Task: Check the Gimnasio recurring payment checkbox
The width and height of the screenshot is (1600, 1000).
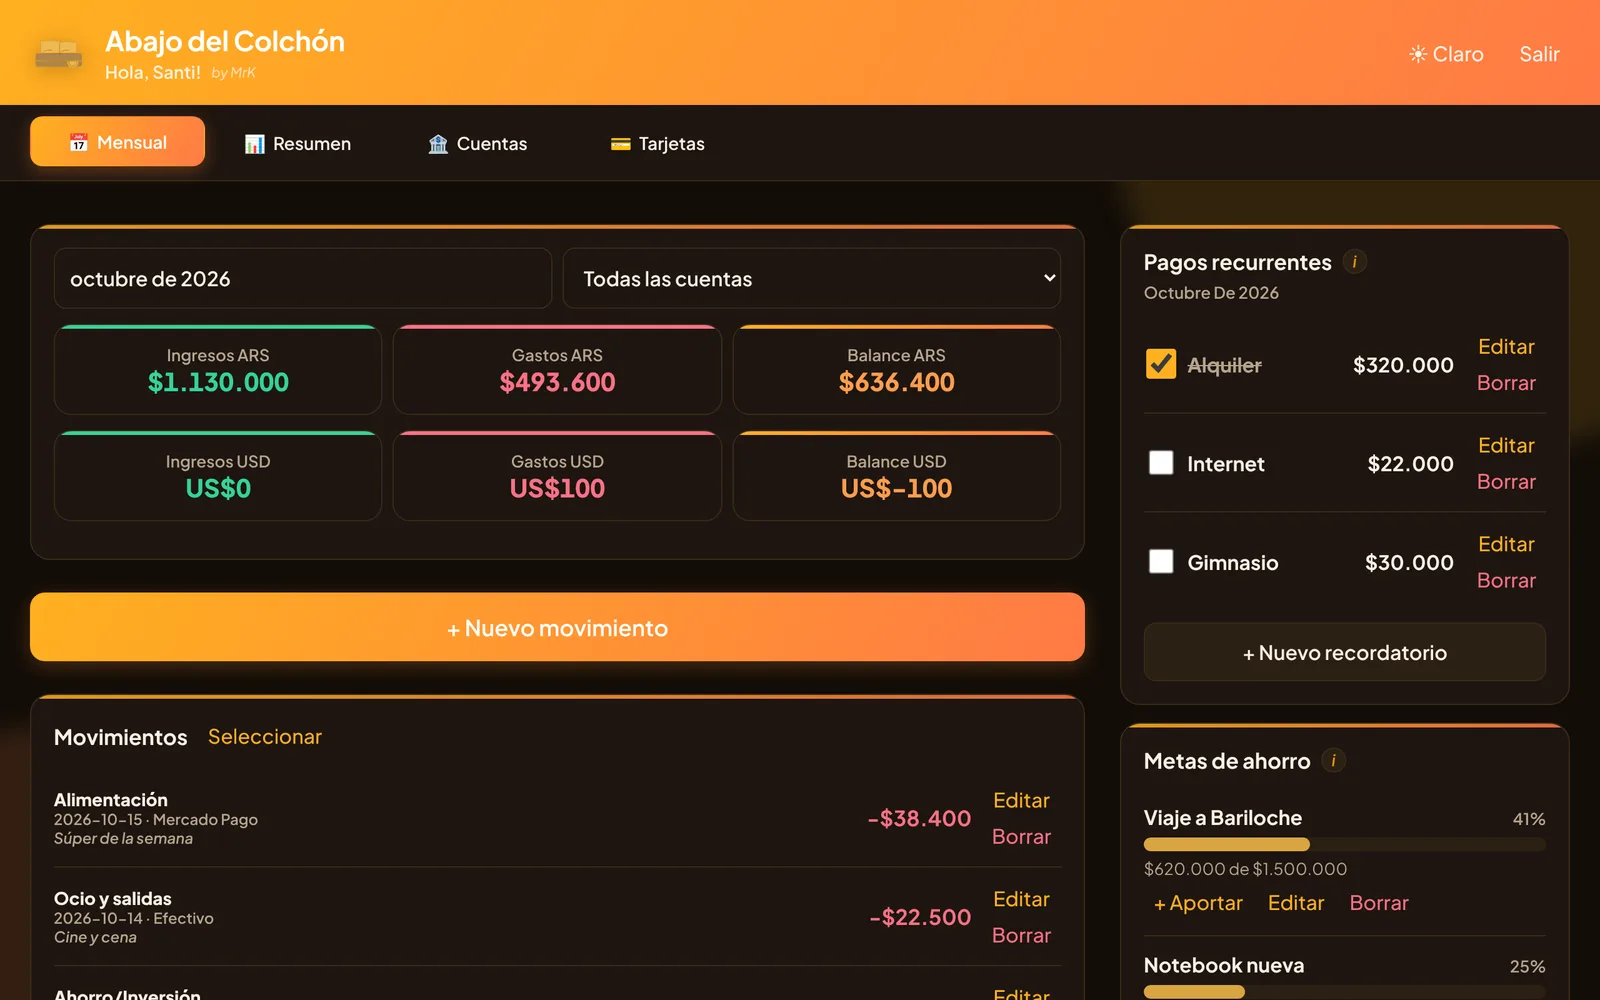Action: [1161, 562]
